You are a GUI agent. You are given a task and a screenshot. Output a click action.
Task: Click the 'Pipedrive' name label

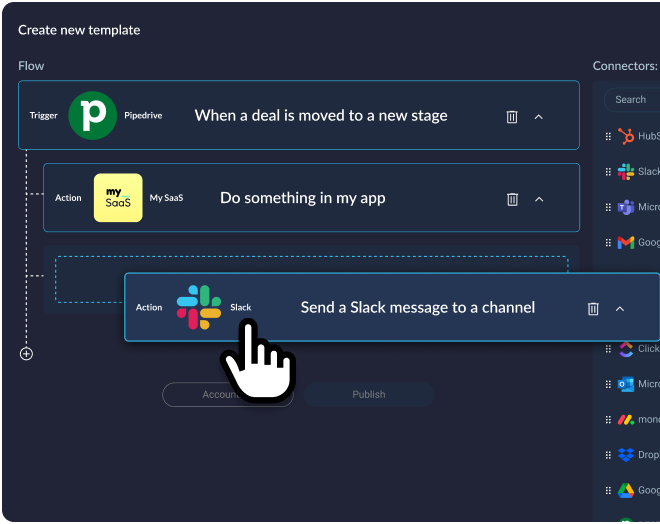[143, 115]
